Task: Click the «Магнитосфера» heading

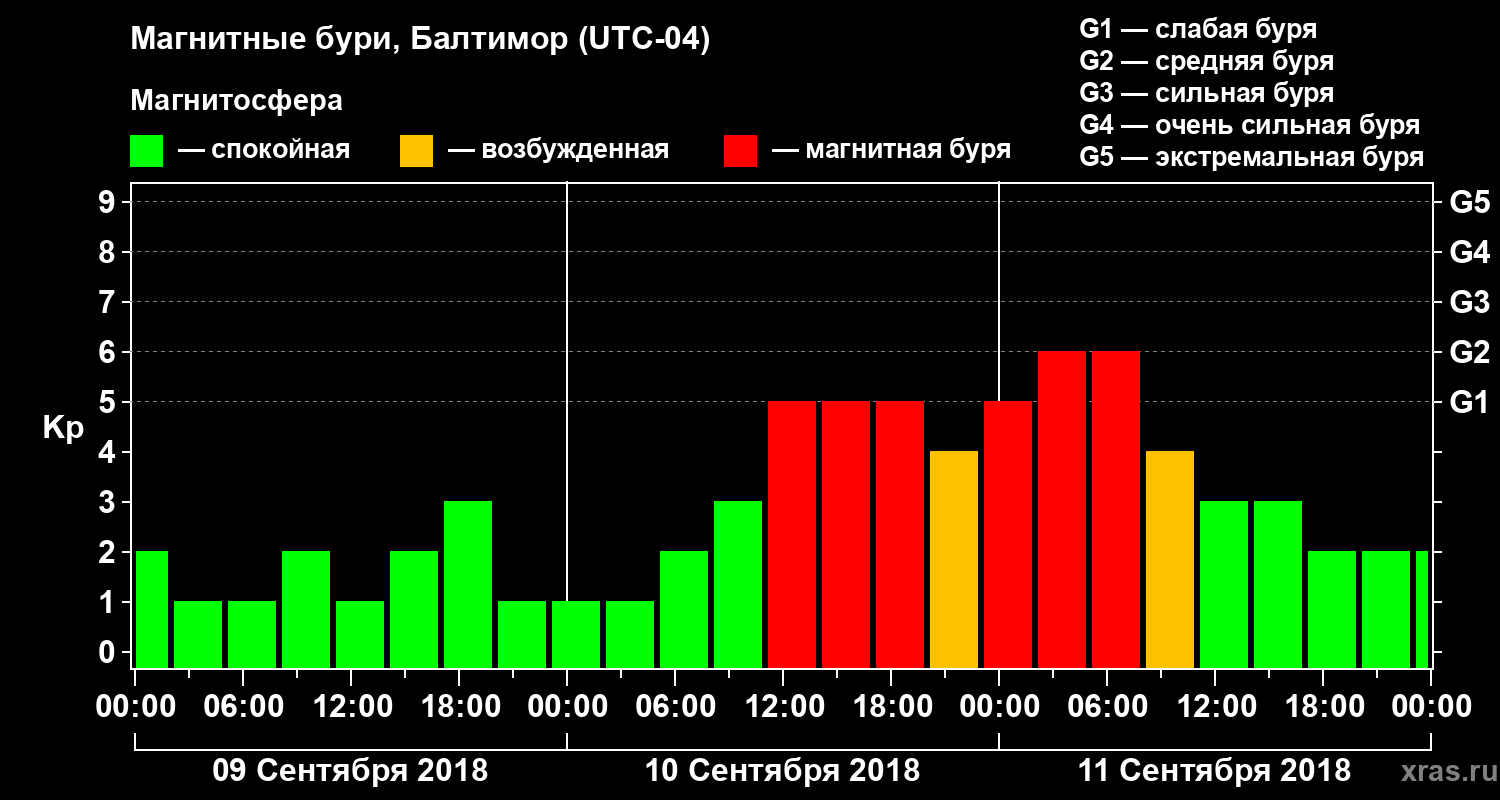Action: tap(236, 101)
